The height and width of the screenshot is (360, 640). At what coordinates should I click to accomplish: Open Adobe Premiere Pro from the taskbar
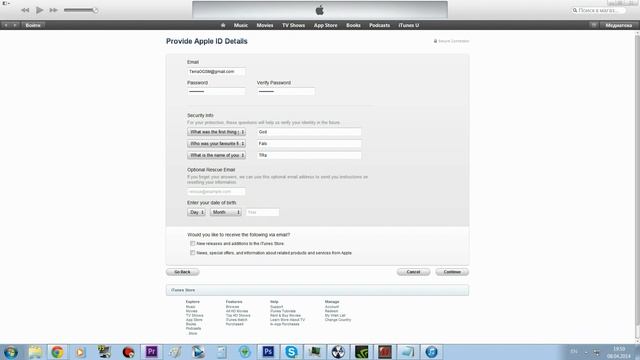click(151, 352)
